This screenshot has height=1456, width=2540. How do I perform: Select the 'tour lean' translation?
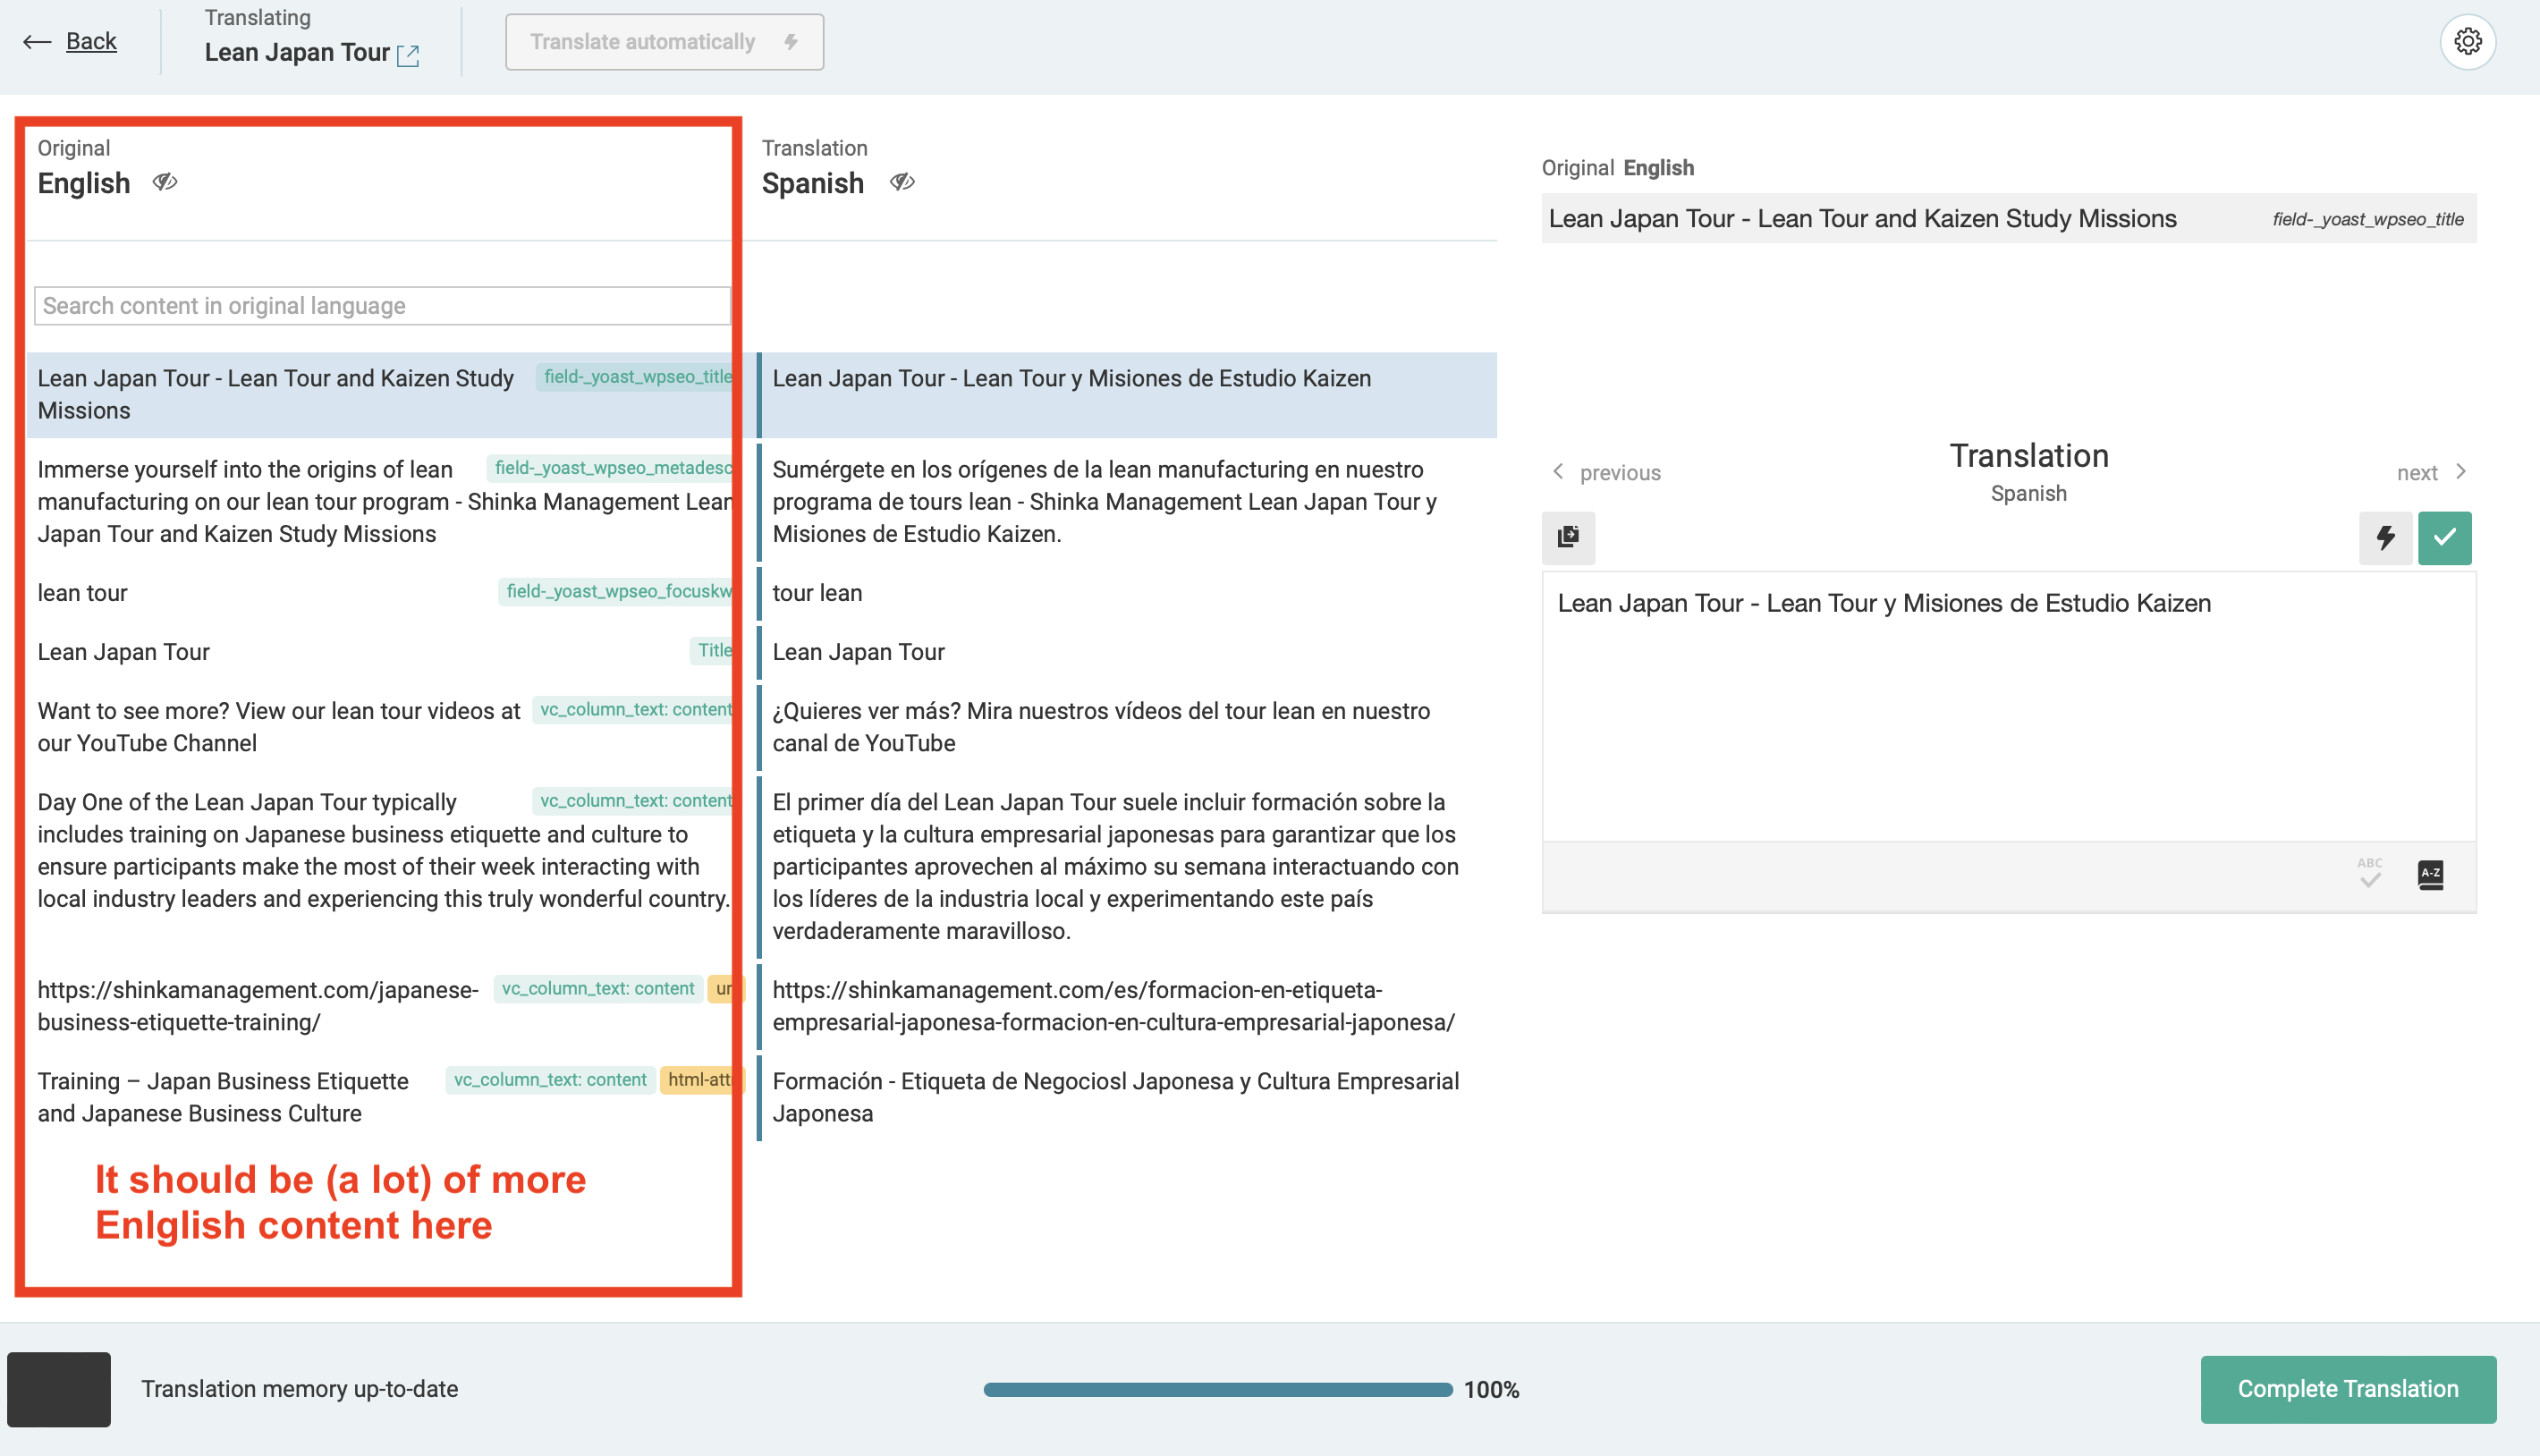[x=1127, y=593]
